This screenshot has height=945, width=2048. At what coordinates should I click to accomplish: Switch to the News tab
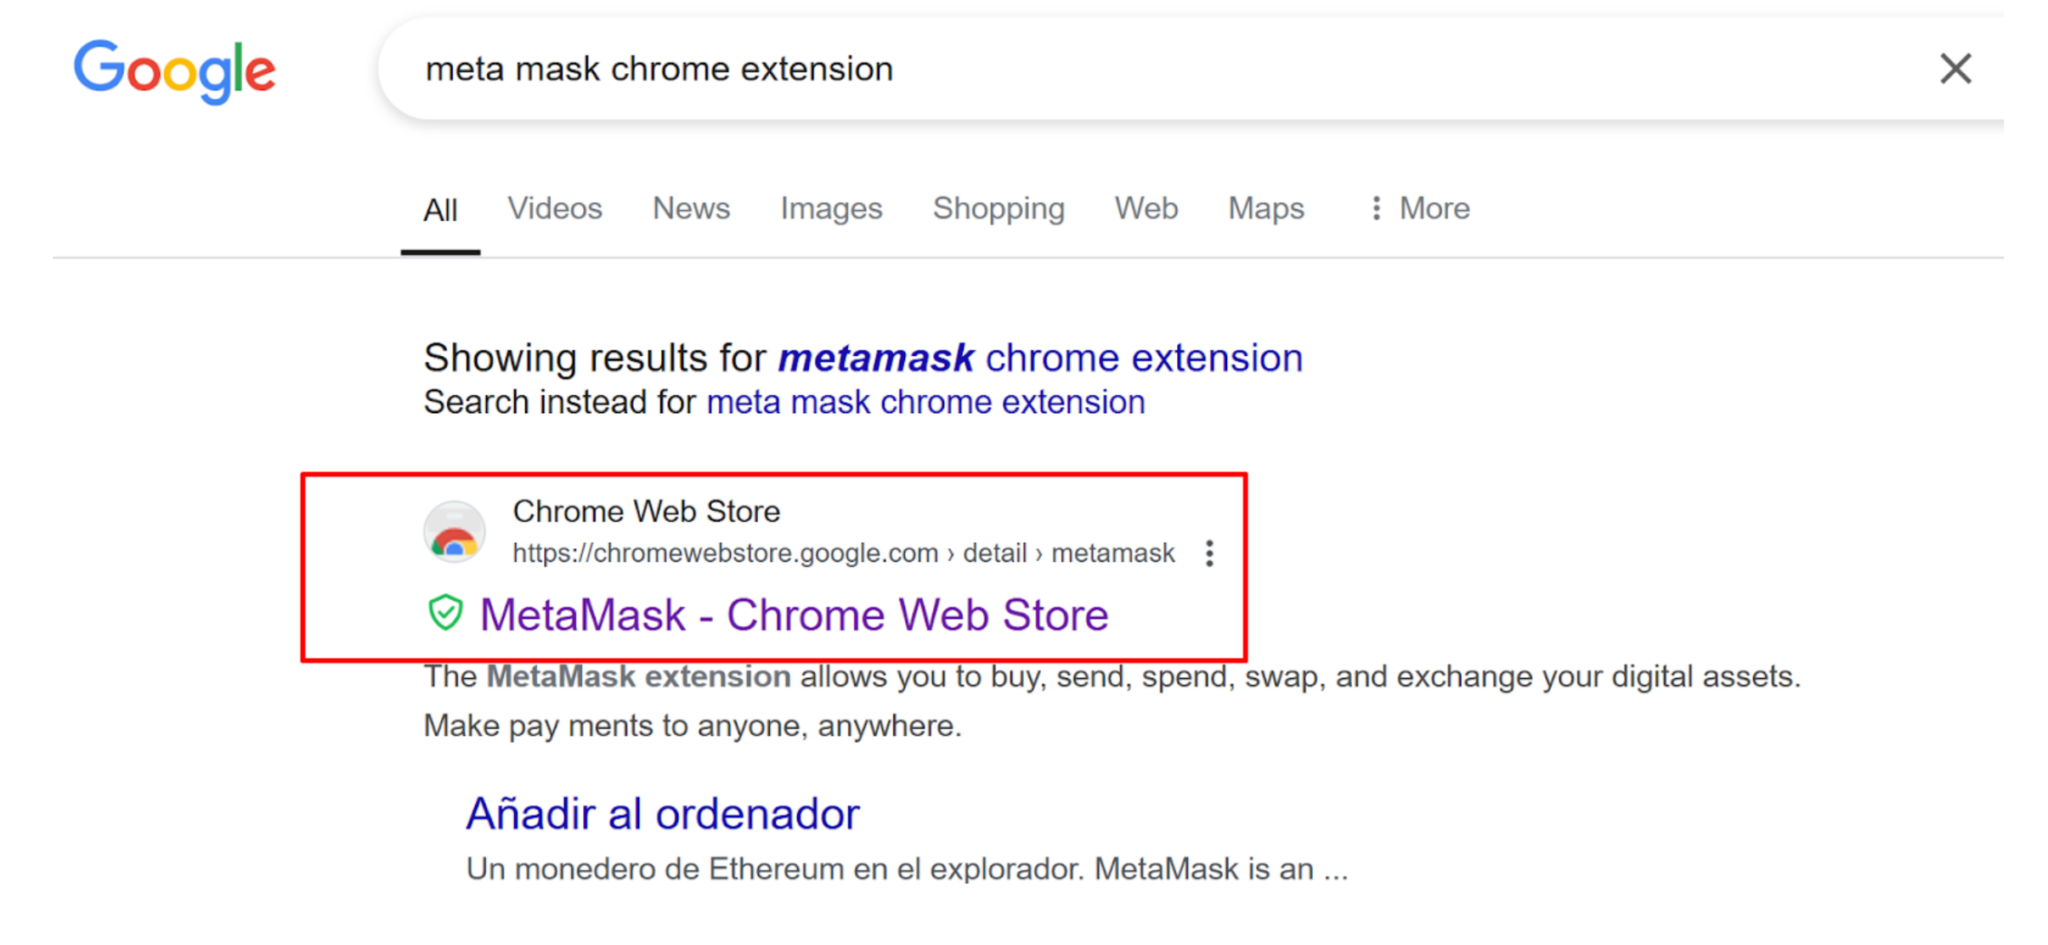click(x=691, y=208)
